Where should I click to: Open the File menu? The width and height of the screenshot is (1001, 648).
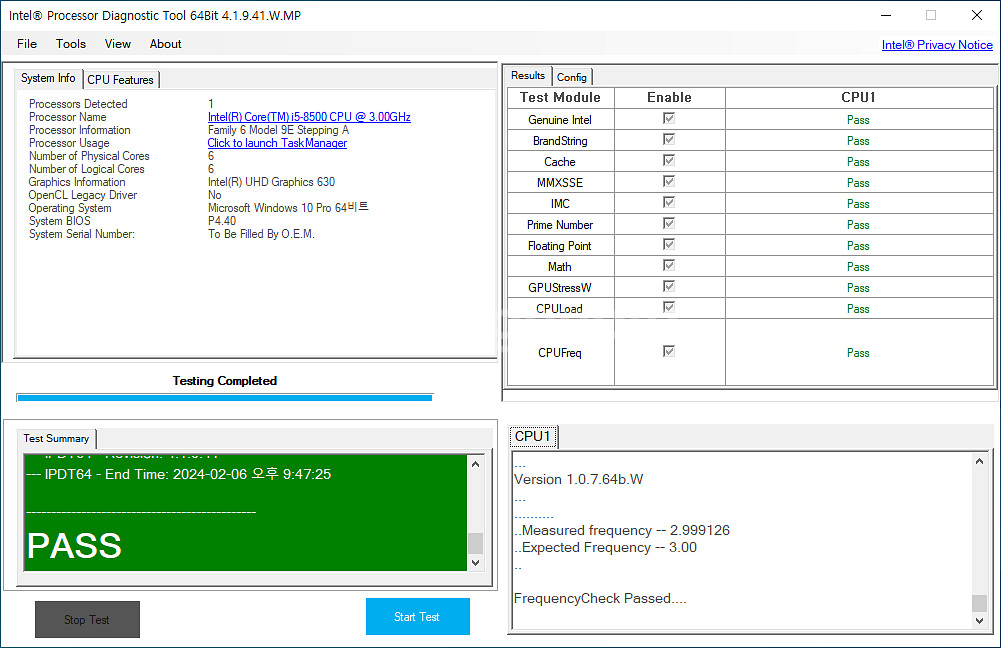[27, 44]
